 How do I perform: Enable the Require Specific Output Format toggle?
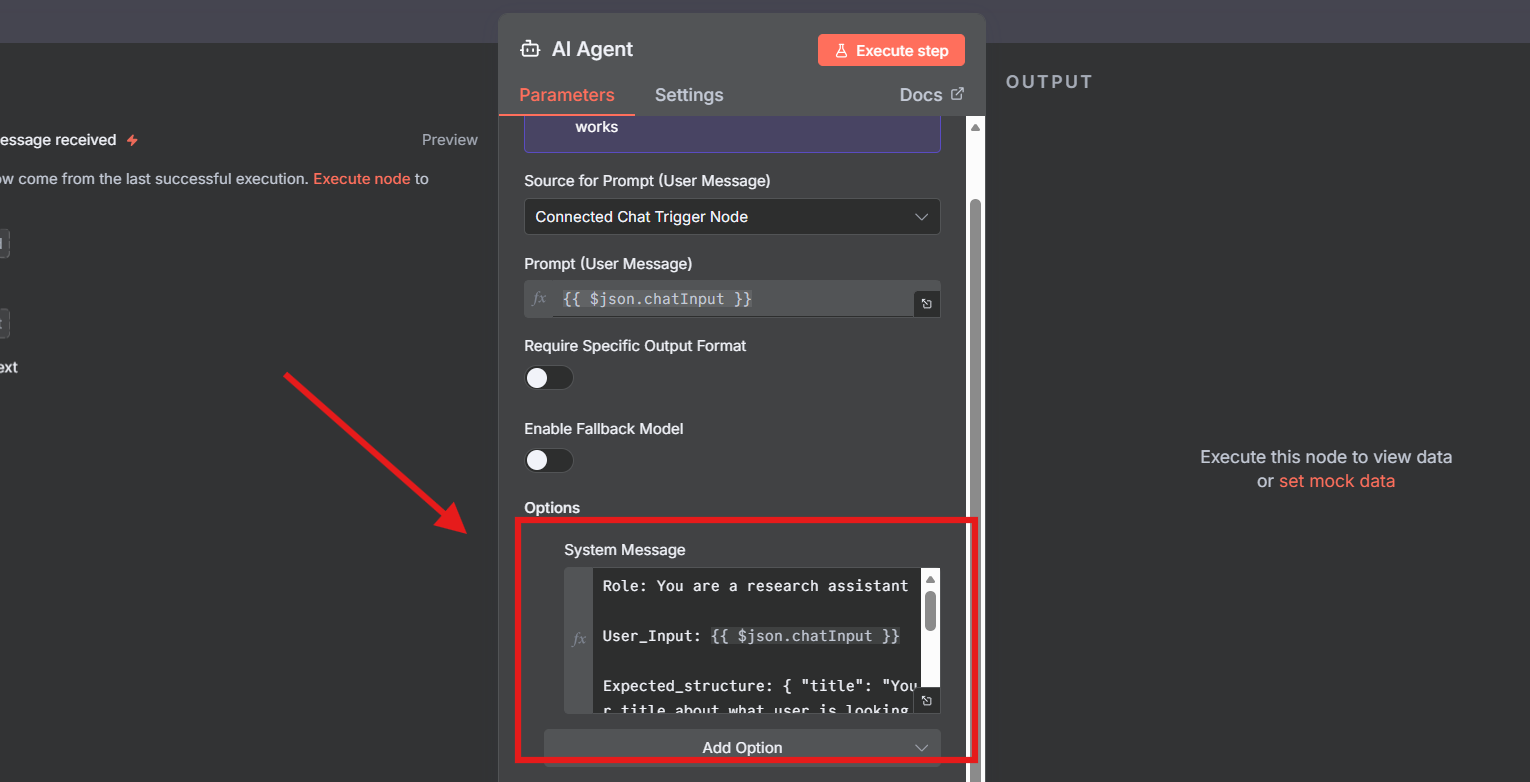click(549, 378)
